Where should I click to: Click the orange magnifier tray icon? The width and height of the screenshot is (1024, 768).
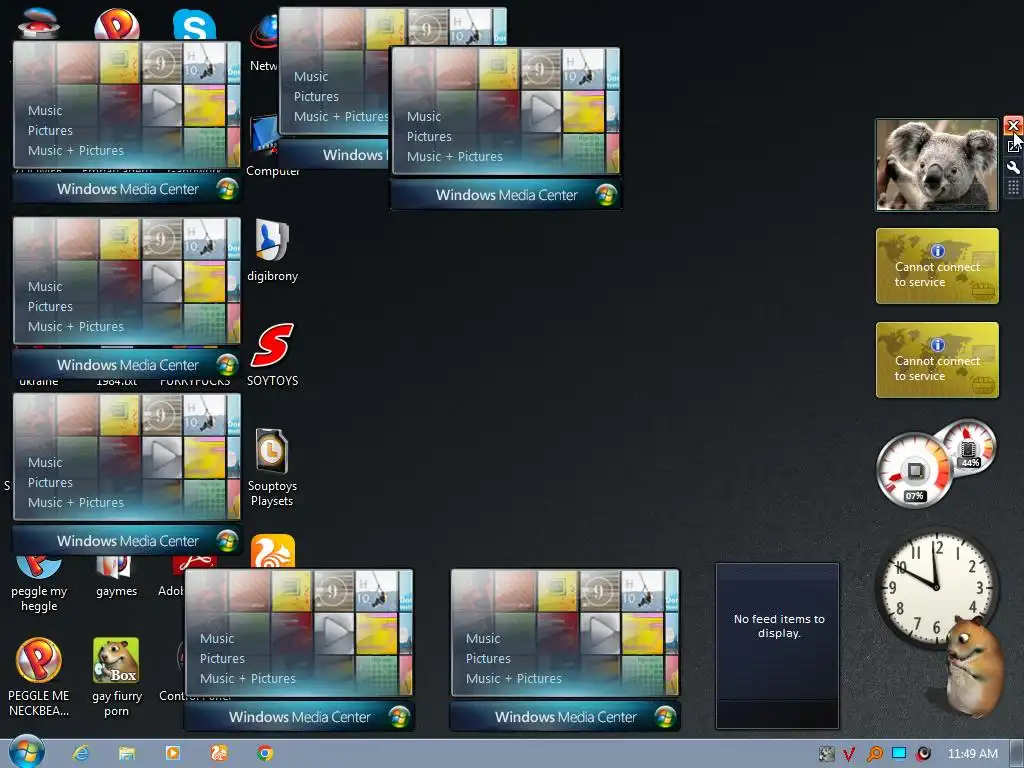[x=874, y=754]
